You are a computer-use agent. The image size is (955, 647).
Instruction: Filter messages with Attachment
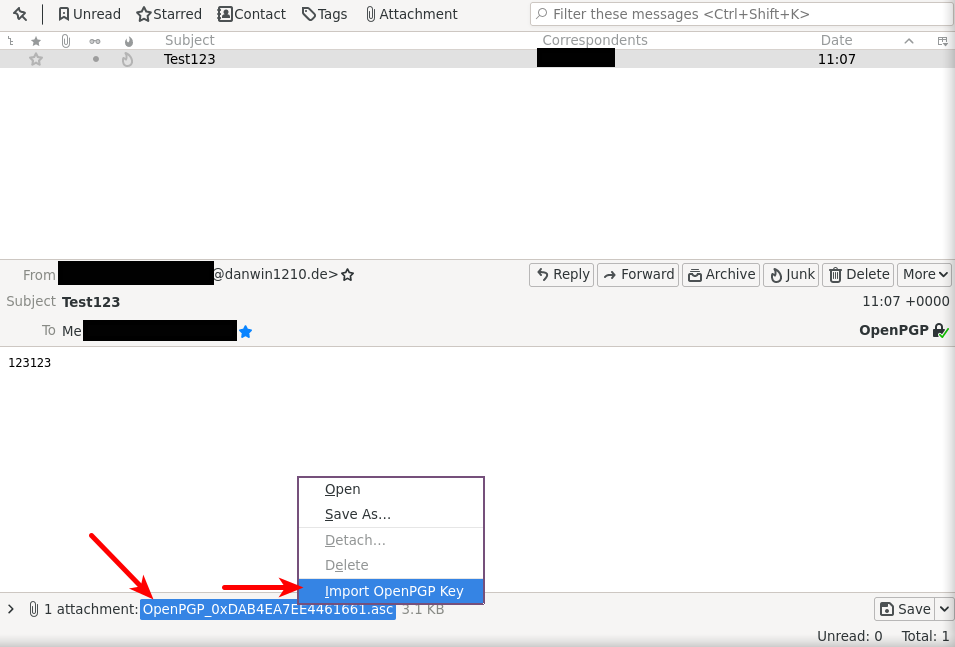411,14
